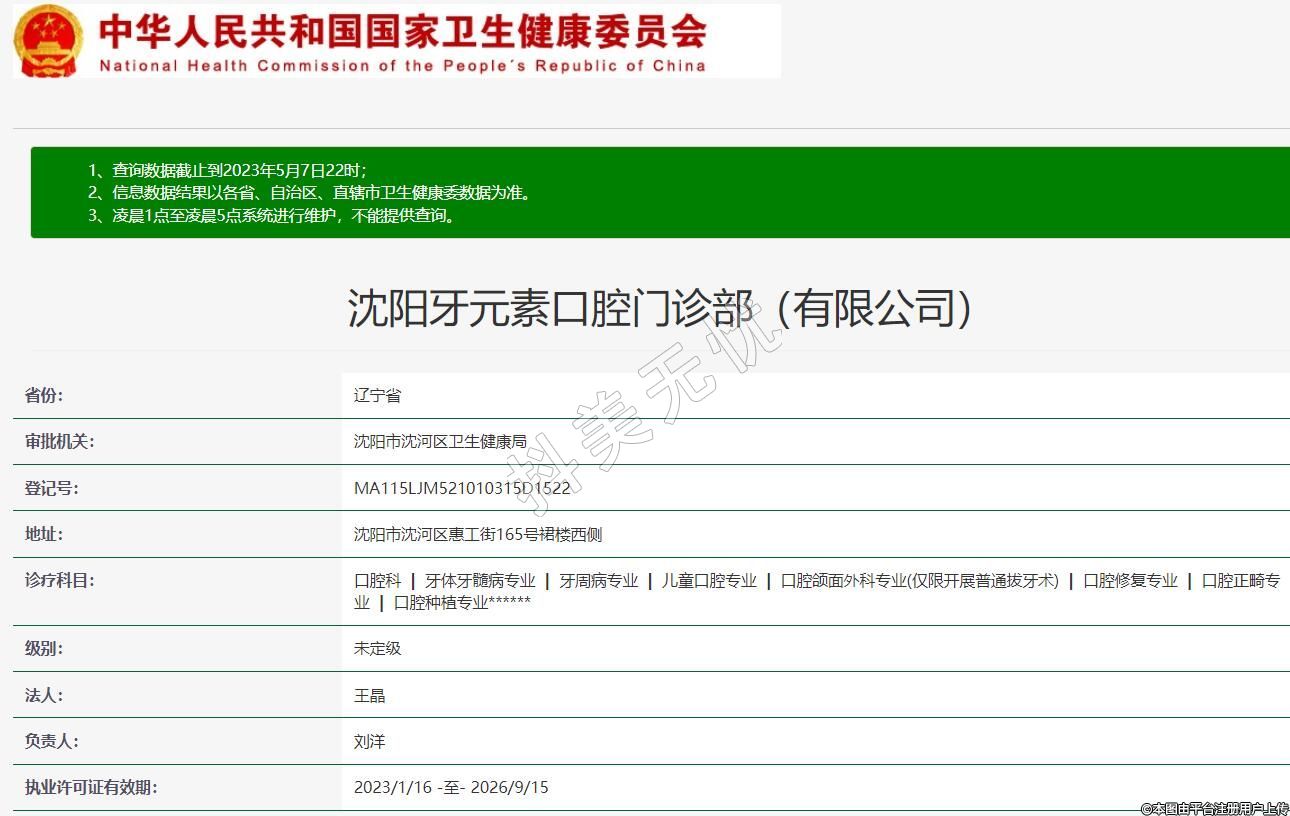Click the clinic name heading 沈阳牙元素口腔门诊部
The image size is (1290, 816).
[x=660, y=308]
